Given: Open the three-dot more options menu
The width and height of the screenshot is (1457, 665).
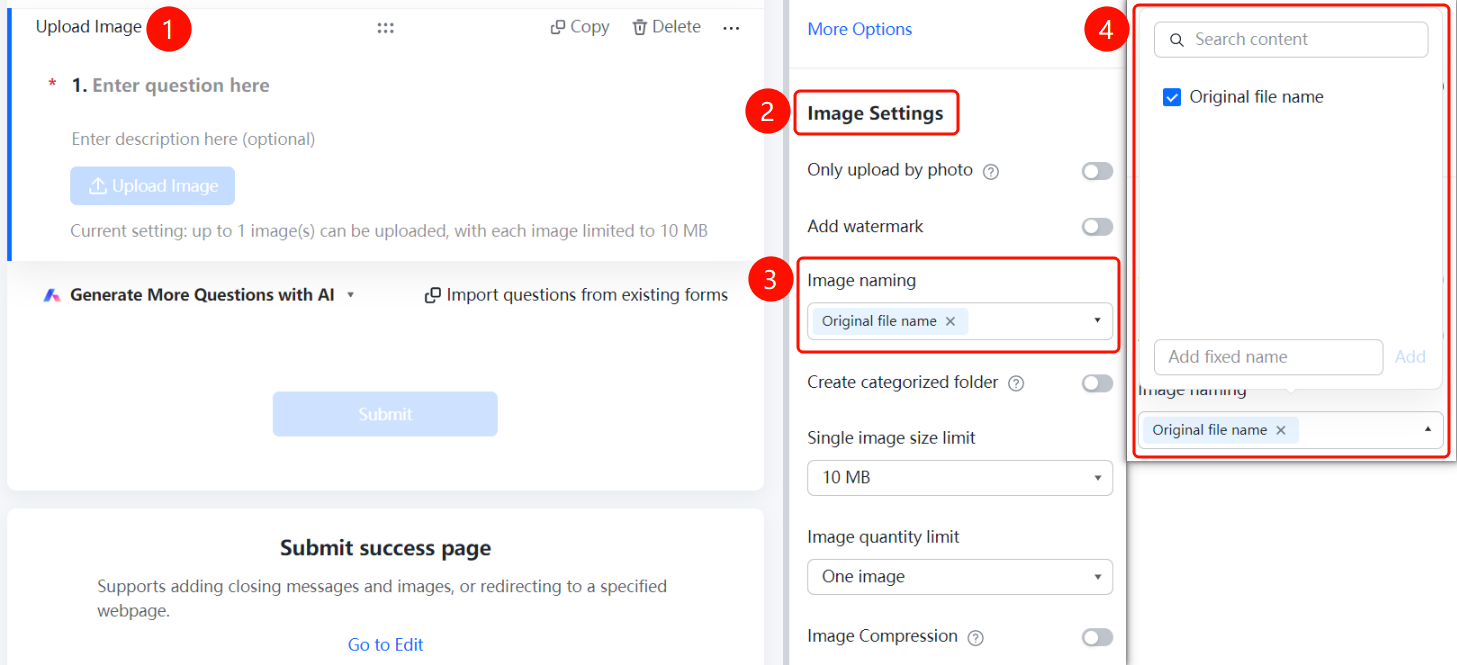Looking at the screenshot, I should click(731, 28).
